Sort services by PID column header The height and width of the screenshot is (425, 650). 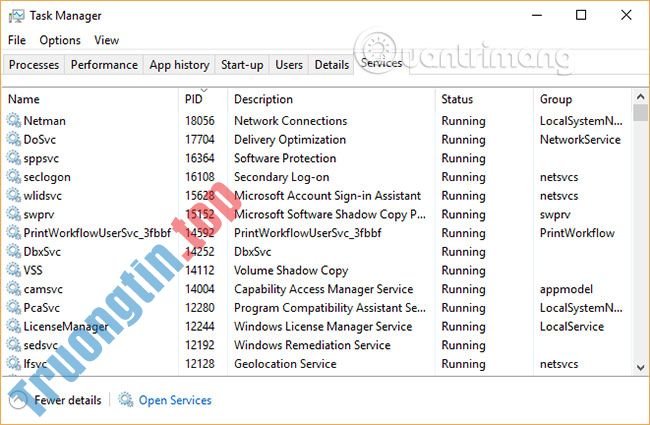(x=194, y=99)
